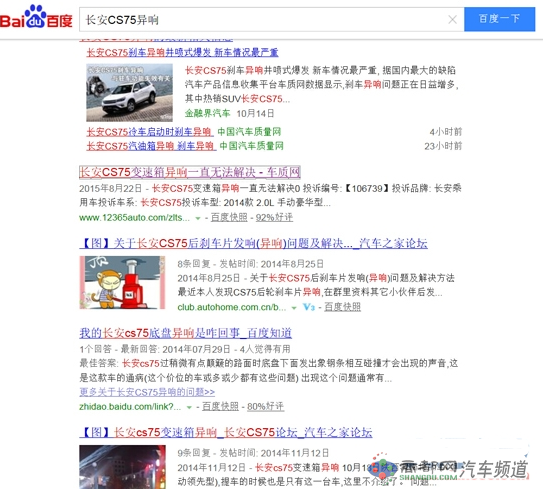
Task: Clear the search box with the X icon
Action: point(452,20)
